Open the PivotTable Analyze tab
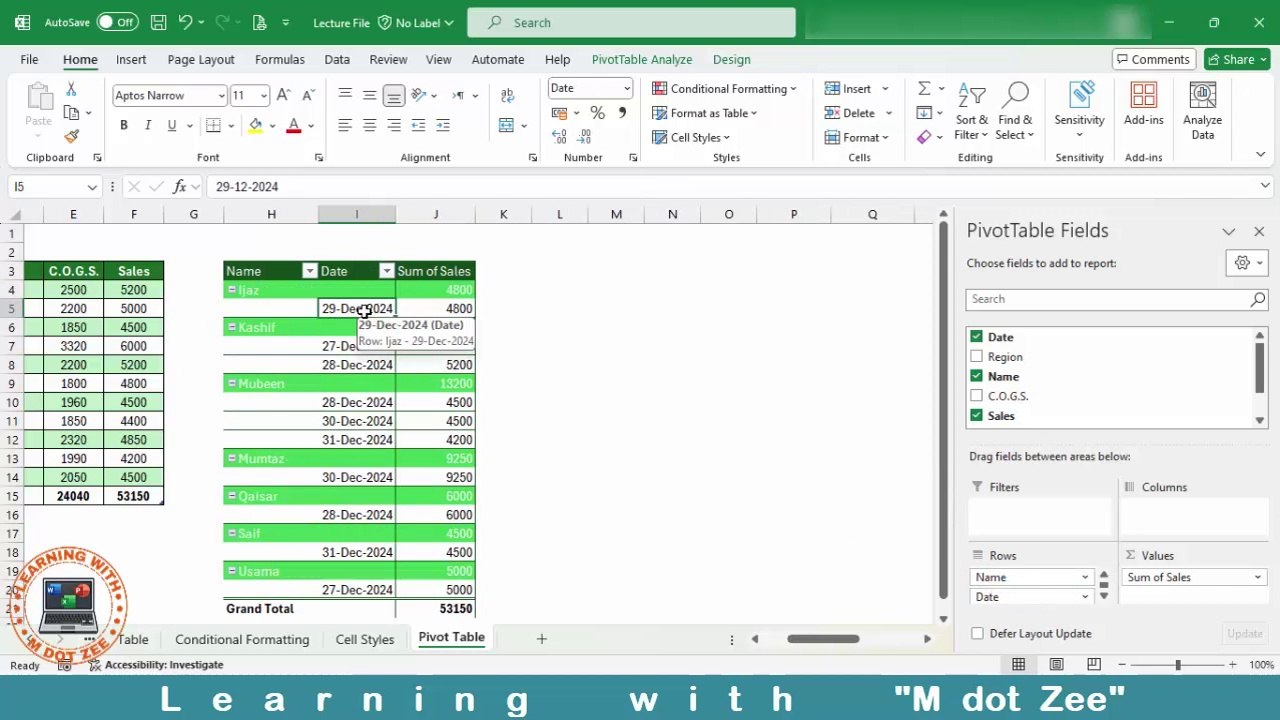Screen dimensions: 1280x720 click(642, 60)
